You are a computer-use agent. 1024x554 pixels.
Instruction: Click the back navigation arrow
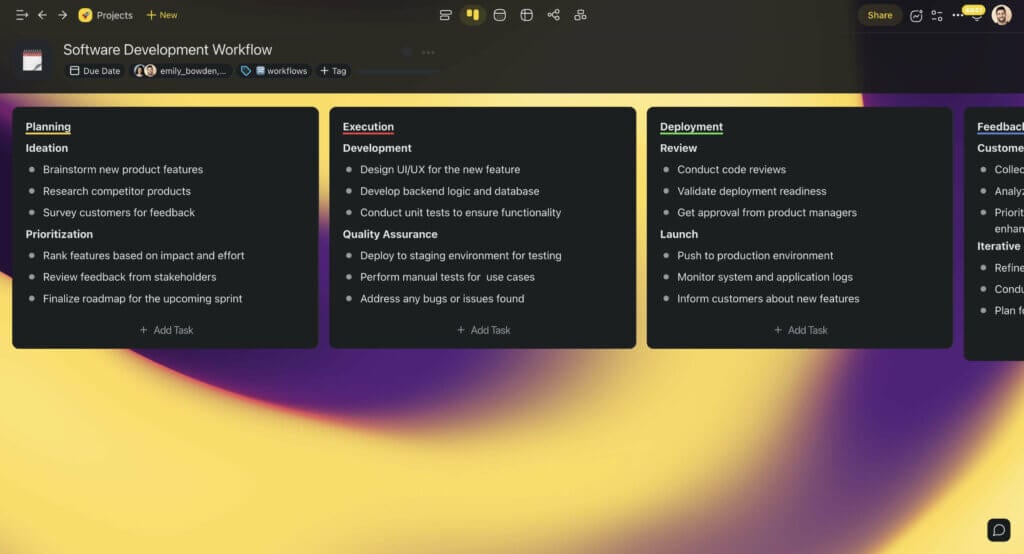point(42,15)
